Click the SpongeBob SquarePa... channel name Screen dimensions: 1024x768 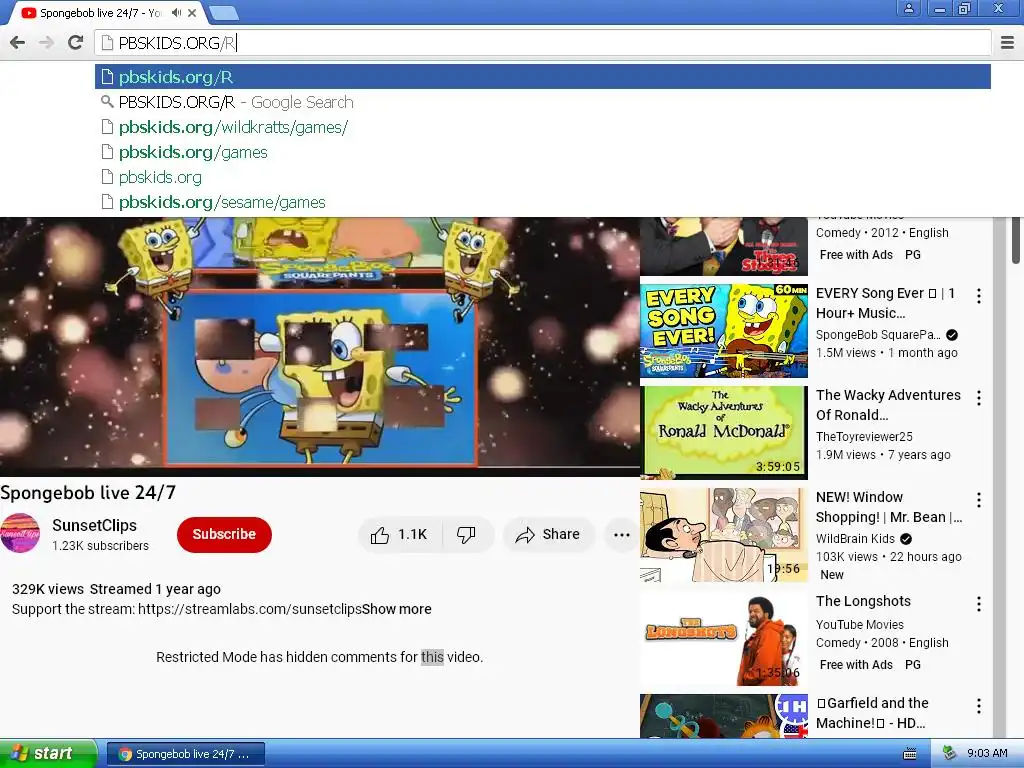coord(878,335)
